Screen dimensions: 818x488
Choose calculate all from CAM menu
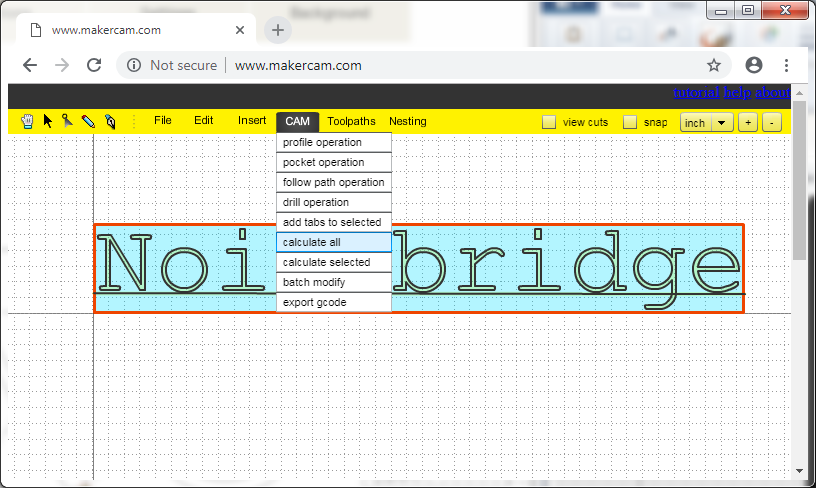click(x=333, y=242)
